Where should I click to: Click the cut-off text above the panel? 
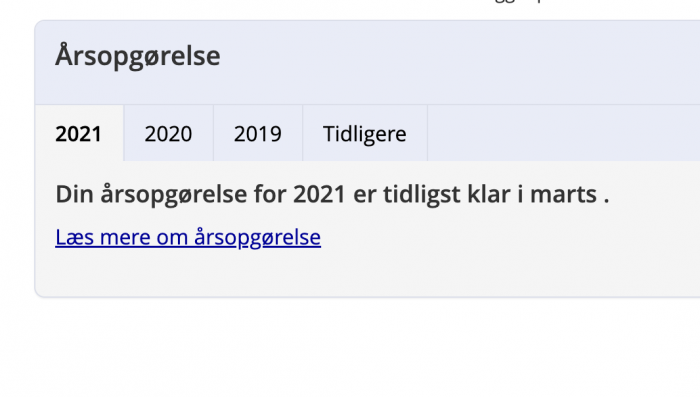point(520,2)
